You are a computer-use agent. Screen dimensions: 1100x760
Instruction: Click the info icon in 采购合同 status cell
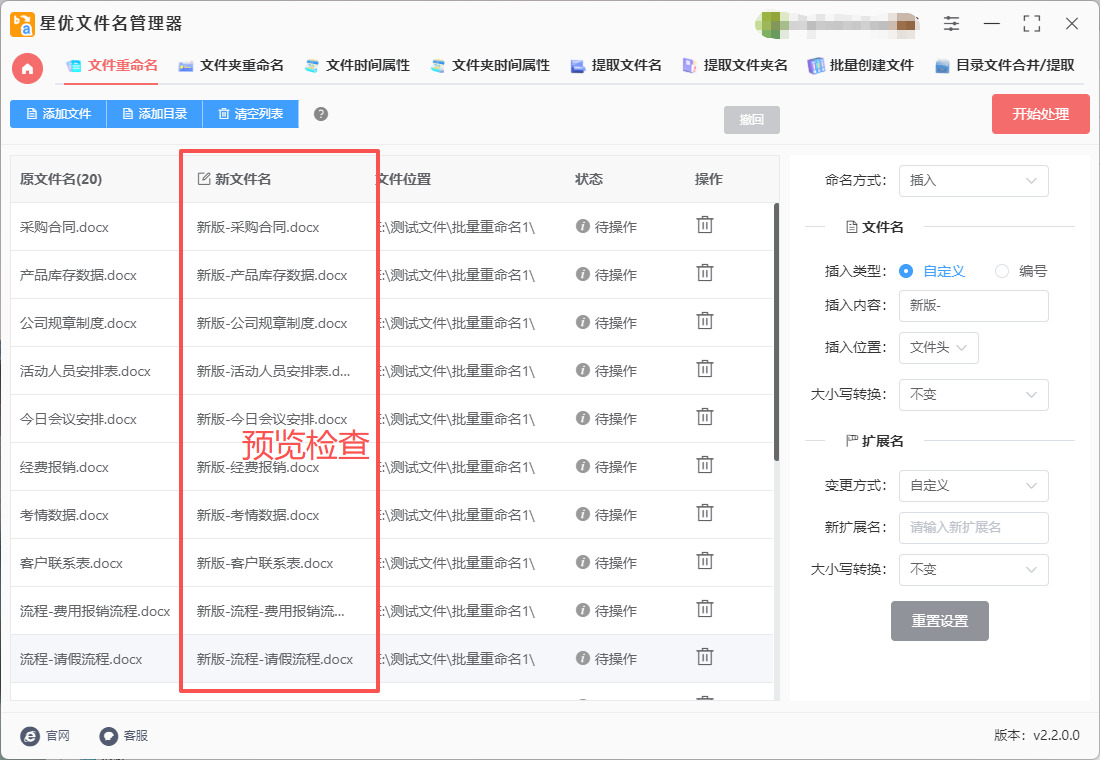pyautogui.click(x=582, y=226)
